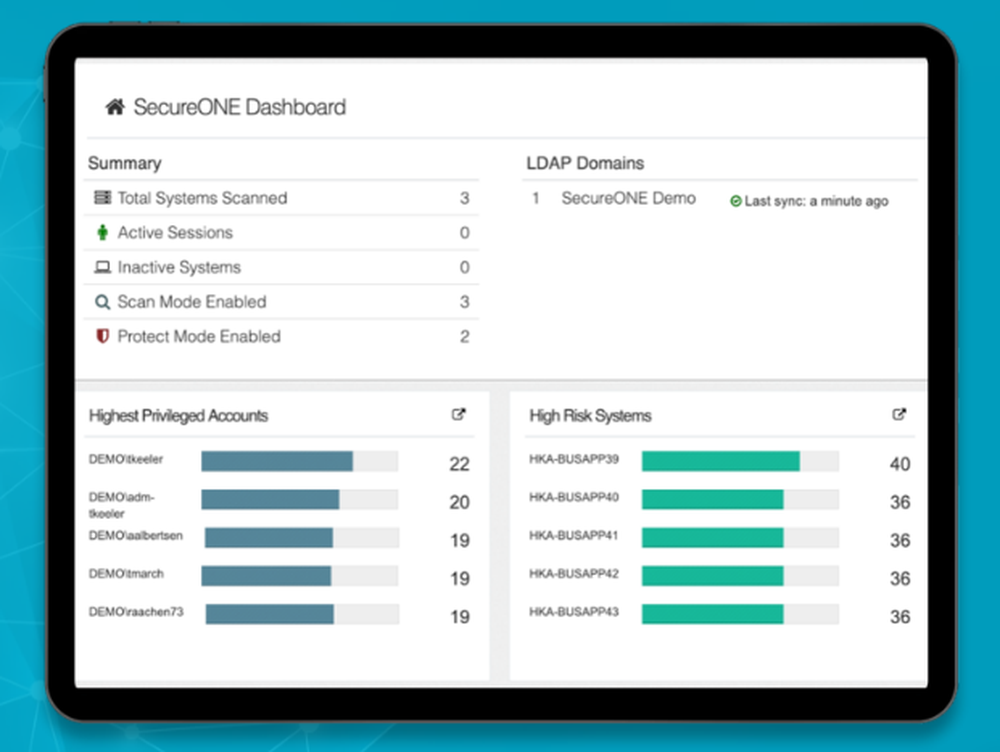Click the SecureONE Dashboard title
Viewport: 1000px width, 752px height.
coord(240,107)
